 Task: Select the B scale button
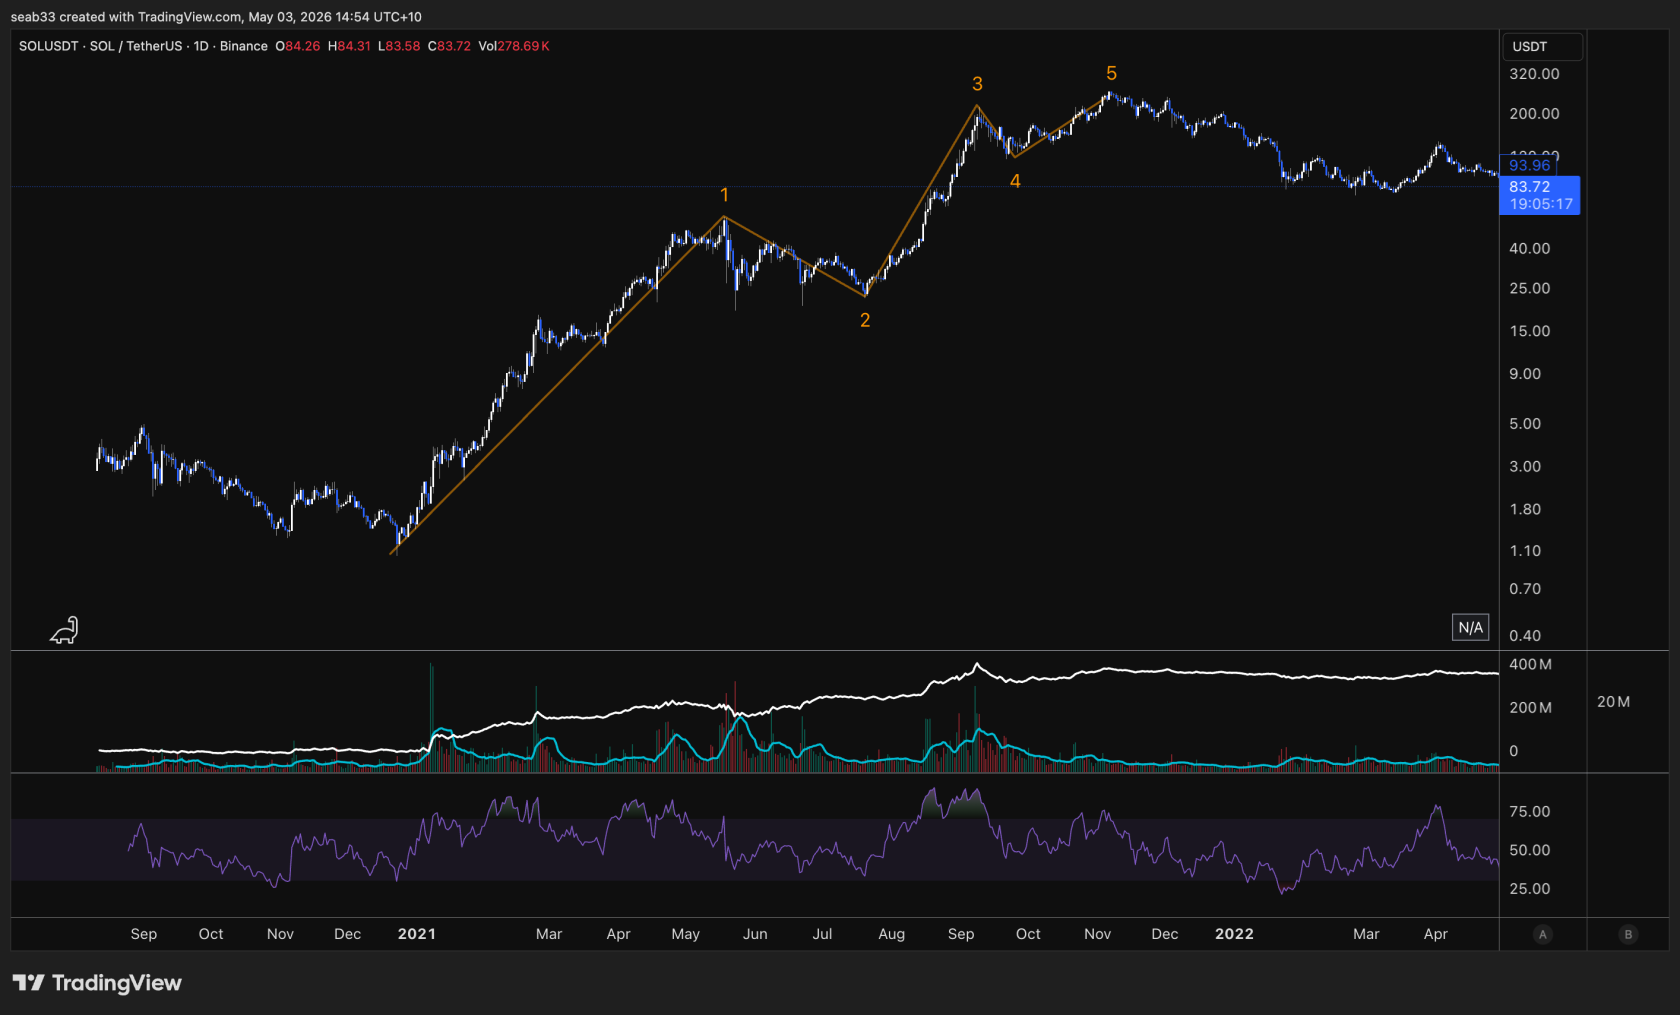click(x=1628, y=934)
